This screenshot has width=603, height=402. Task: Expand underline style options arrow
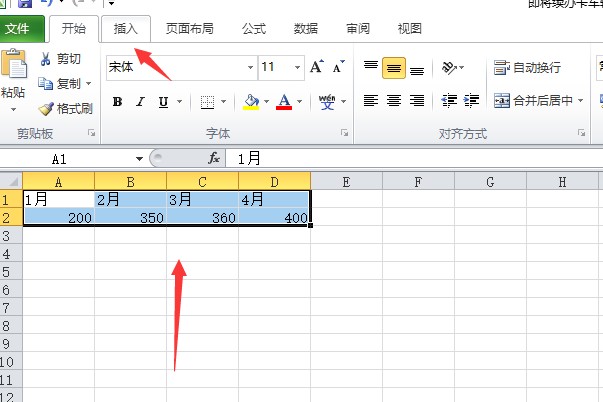pyautogui.click(x=179, y=102)
